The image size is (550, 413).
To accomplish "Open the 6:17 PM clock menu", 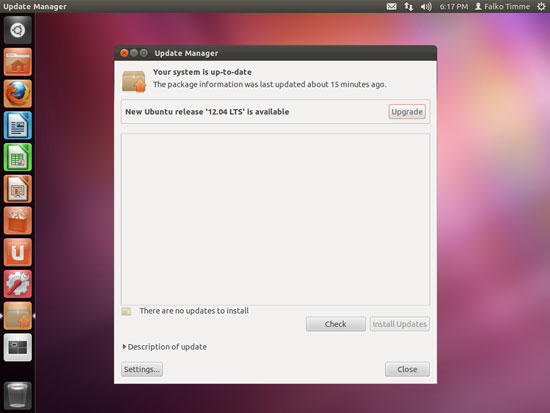I will click(454, 6).
